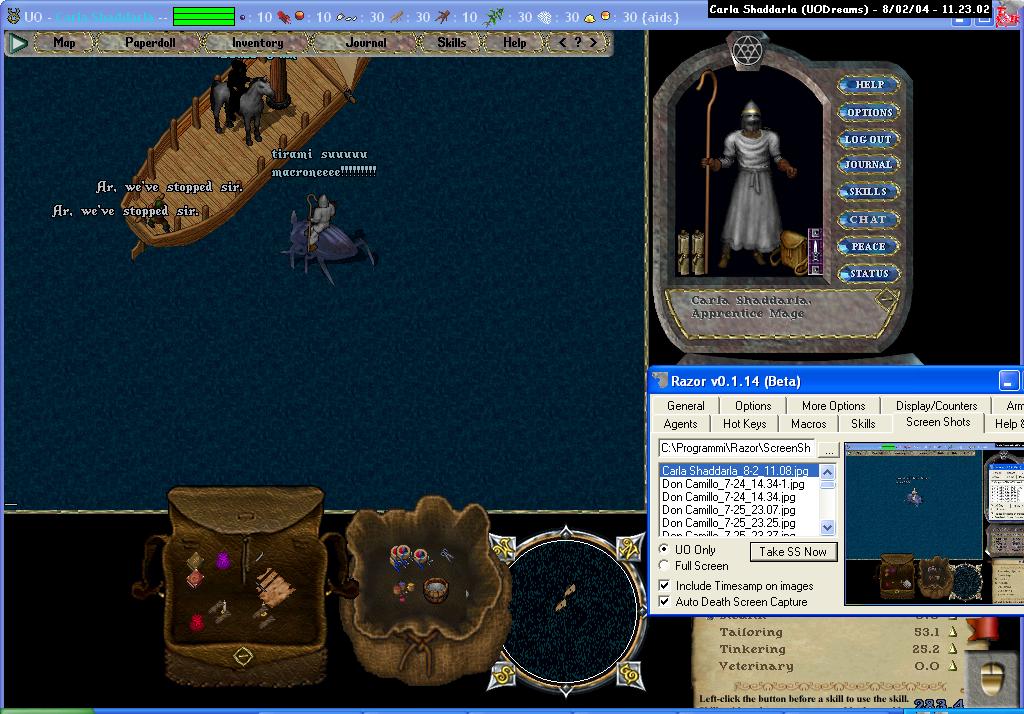Click the screenshot folder path field
Image resolution: width=1024 pixels, height=714 pixels.
pyautogui.click(x=737, y=448)
